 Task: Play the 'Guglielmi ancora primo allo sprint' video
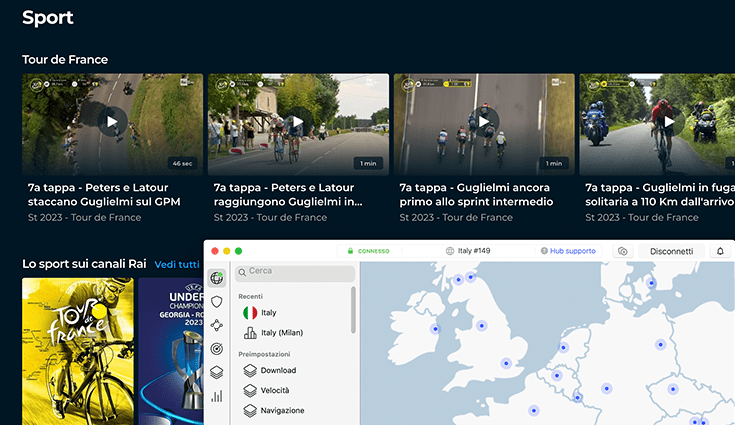pyautogui.click(x=484, y=122)
